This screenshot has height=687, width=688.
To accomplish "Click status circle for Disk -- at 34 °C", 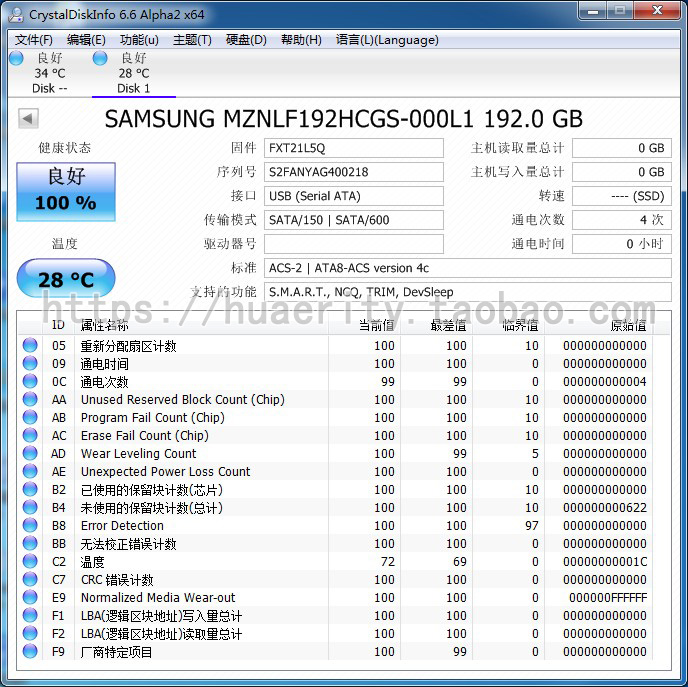I will 16,58.
